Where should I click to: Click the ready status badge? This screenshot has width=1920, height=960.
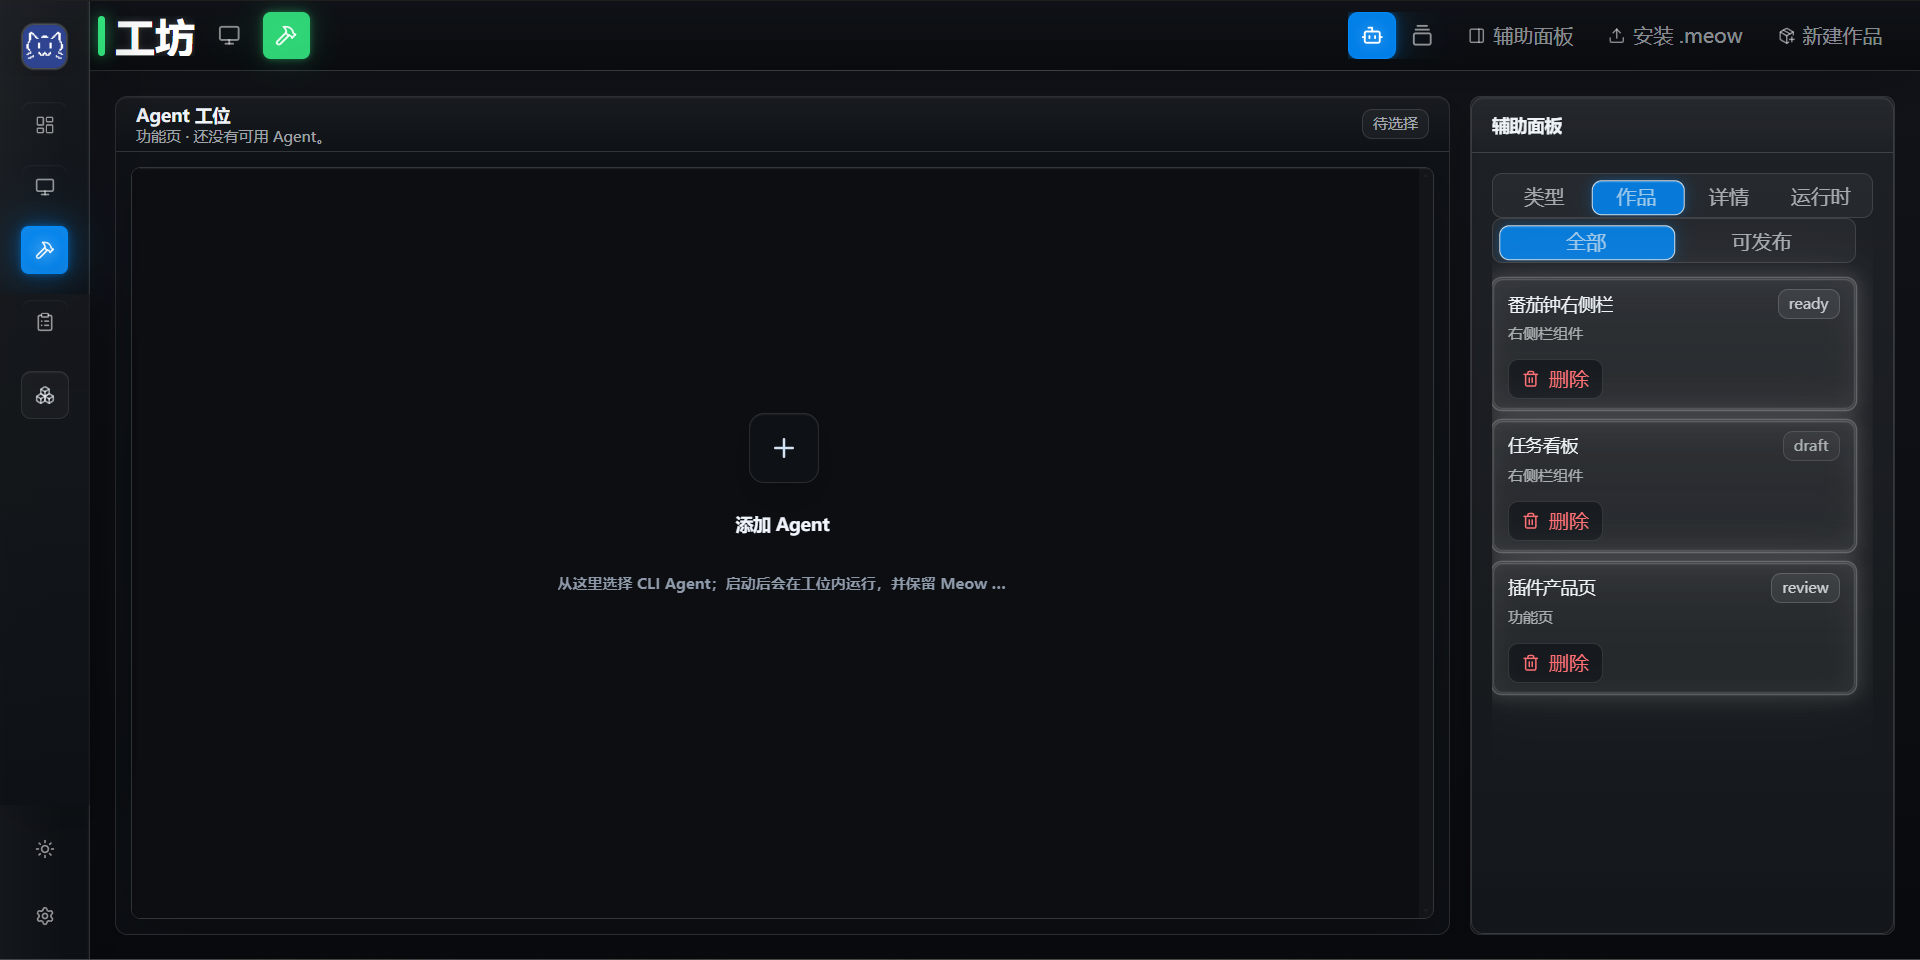[x=1808, y=304]
